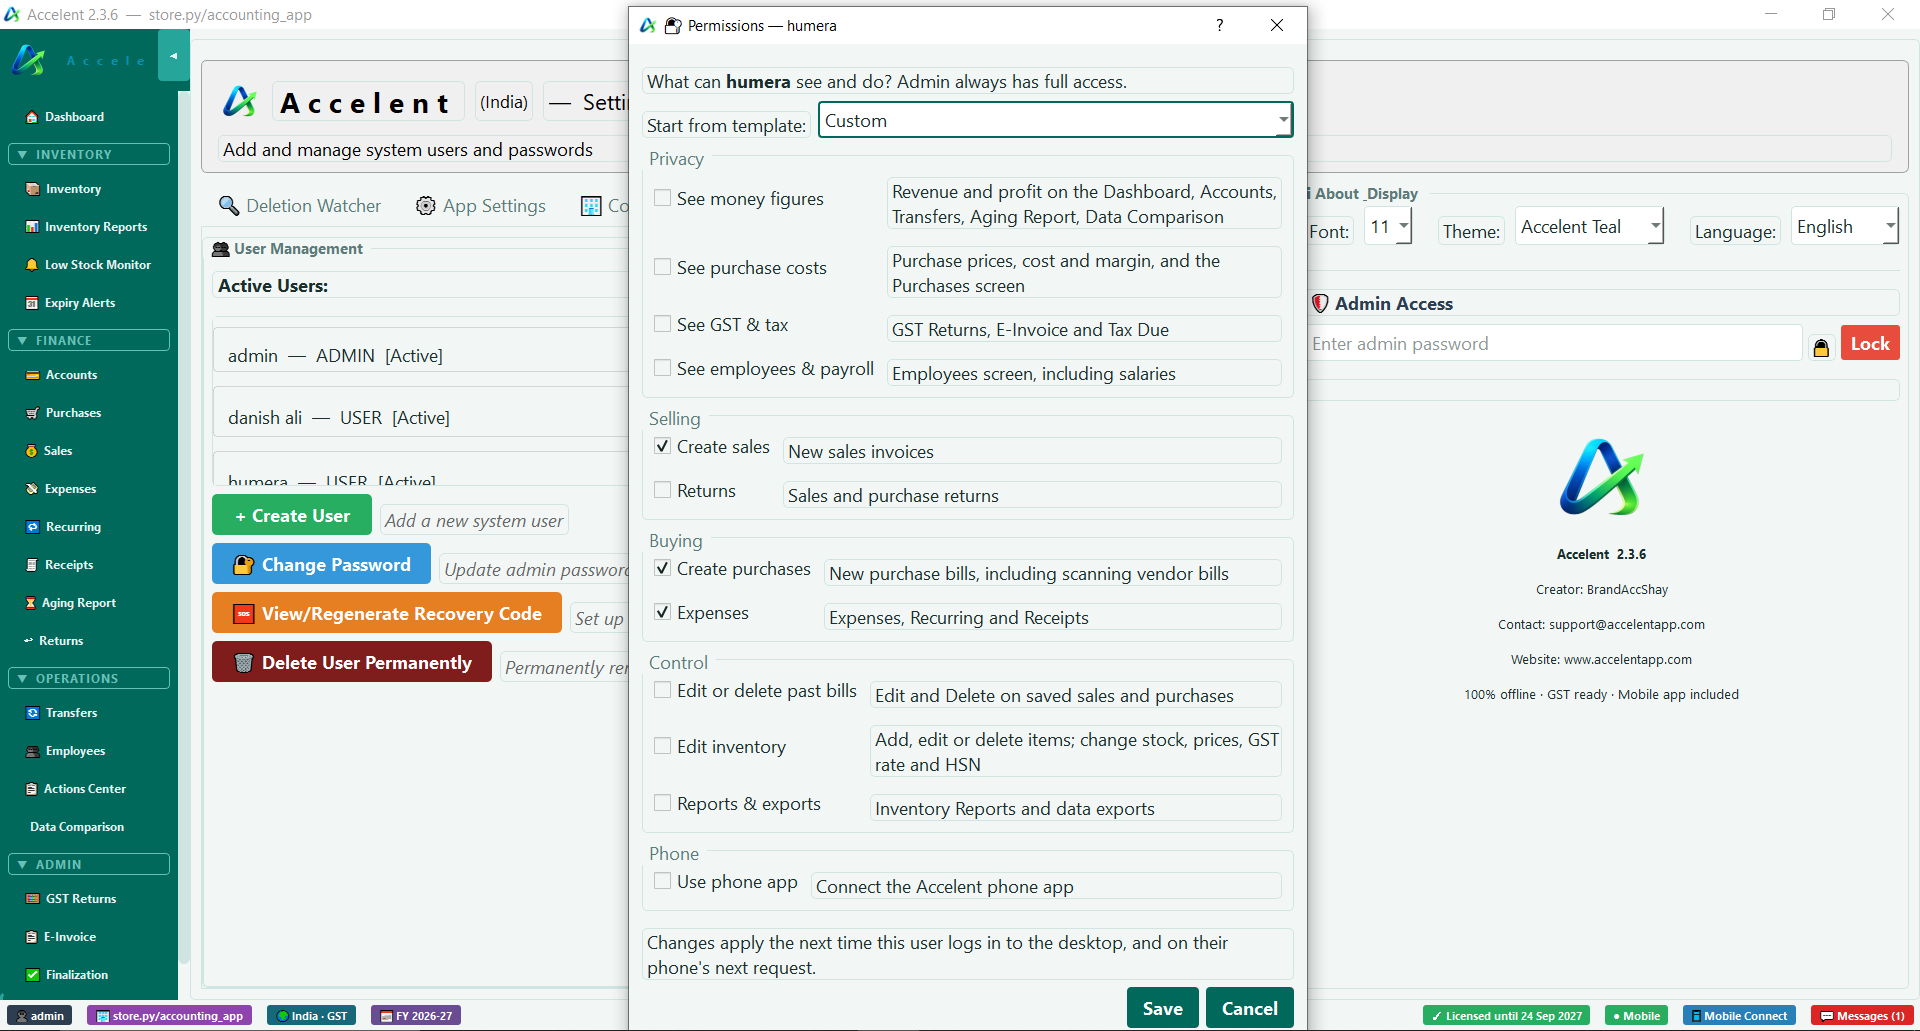Click Delete User Permanently button
Screen dimensions: 1920x1031
[x=352, y=662]
